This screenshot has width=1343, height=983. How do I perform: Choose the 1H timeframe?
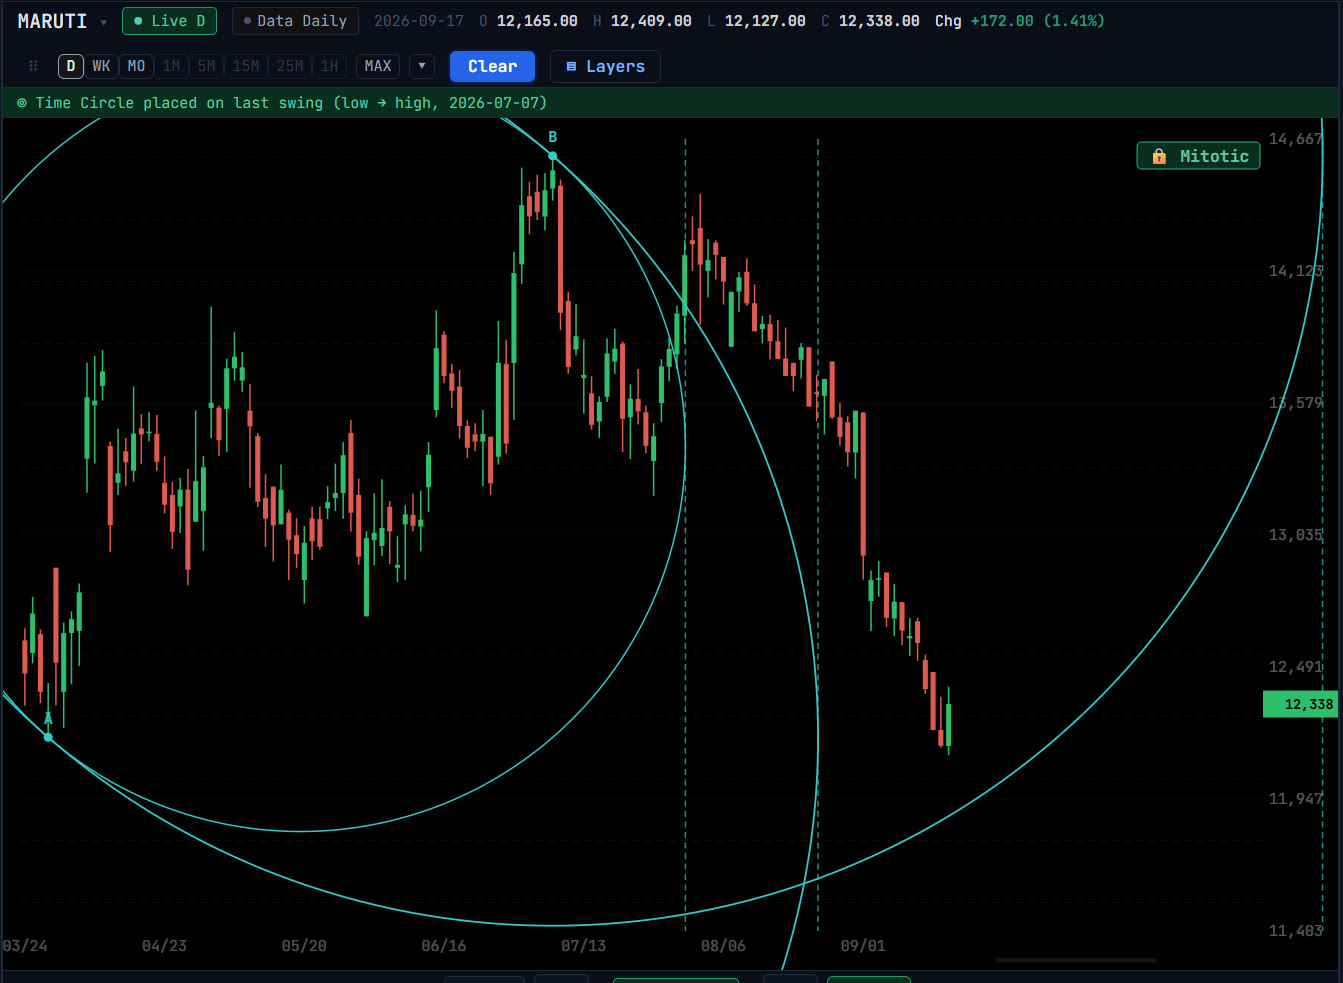[329, 66]
